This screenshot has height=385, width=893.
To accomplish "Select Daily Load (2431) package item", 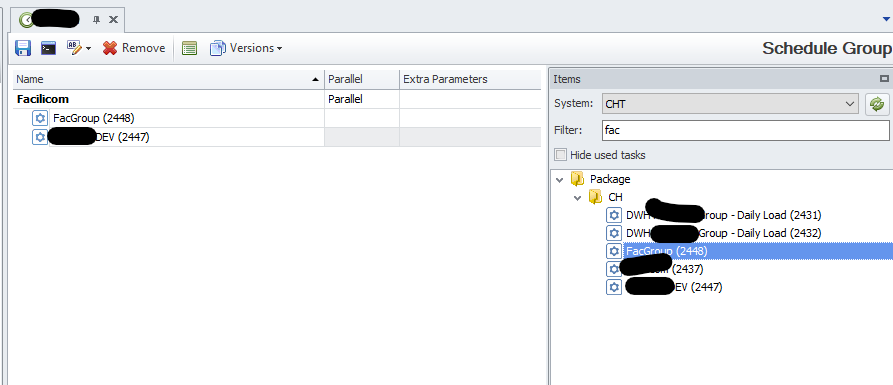I will 724,215.
